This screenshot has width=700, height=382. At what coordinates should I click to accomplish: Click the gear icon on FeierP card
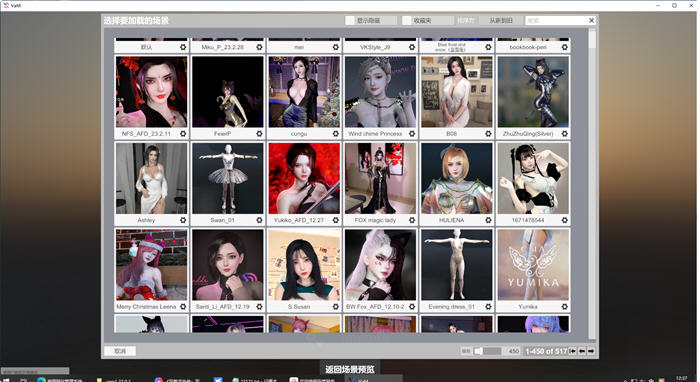(259, 133)
